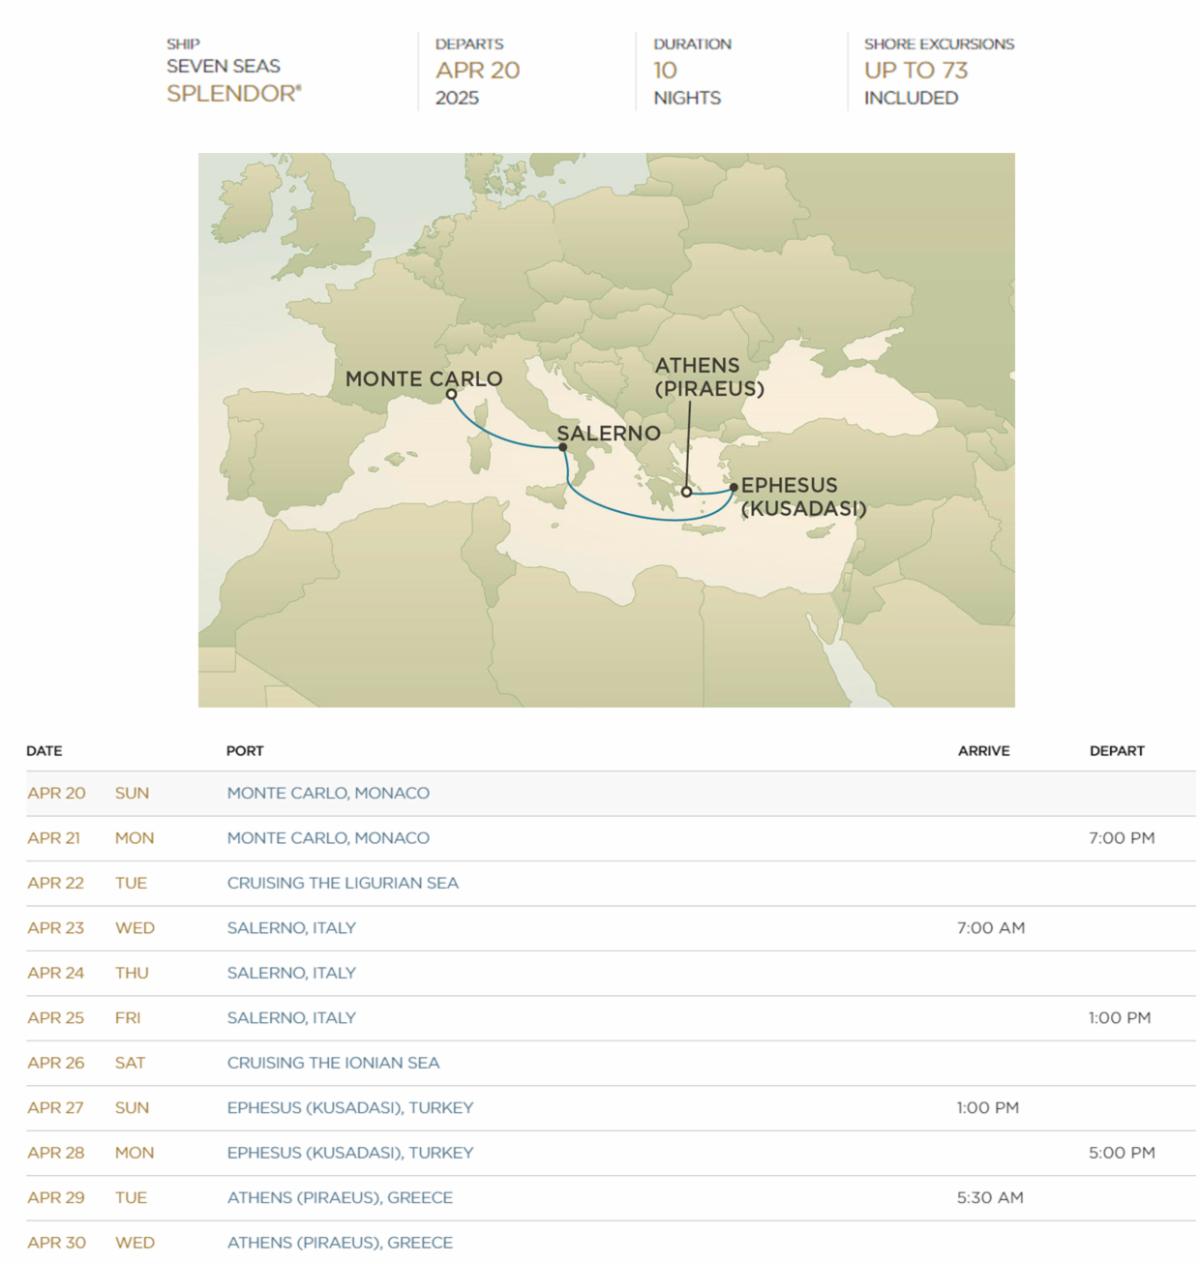Click the Salerno port dot on map
Image resolution: width=1200 pixels, height=1266 pixels.
click(x=563, y=448)
